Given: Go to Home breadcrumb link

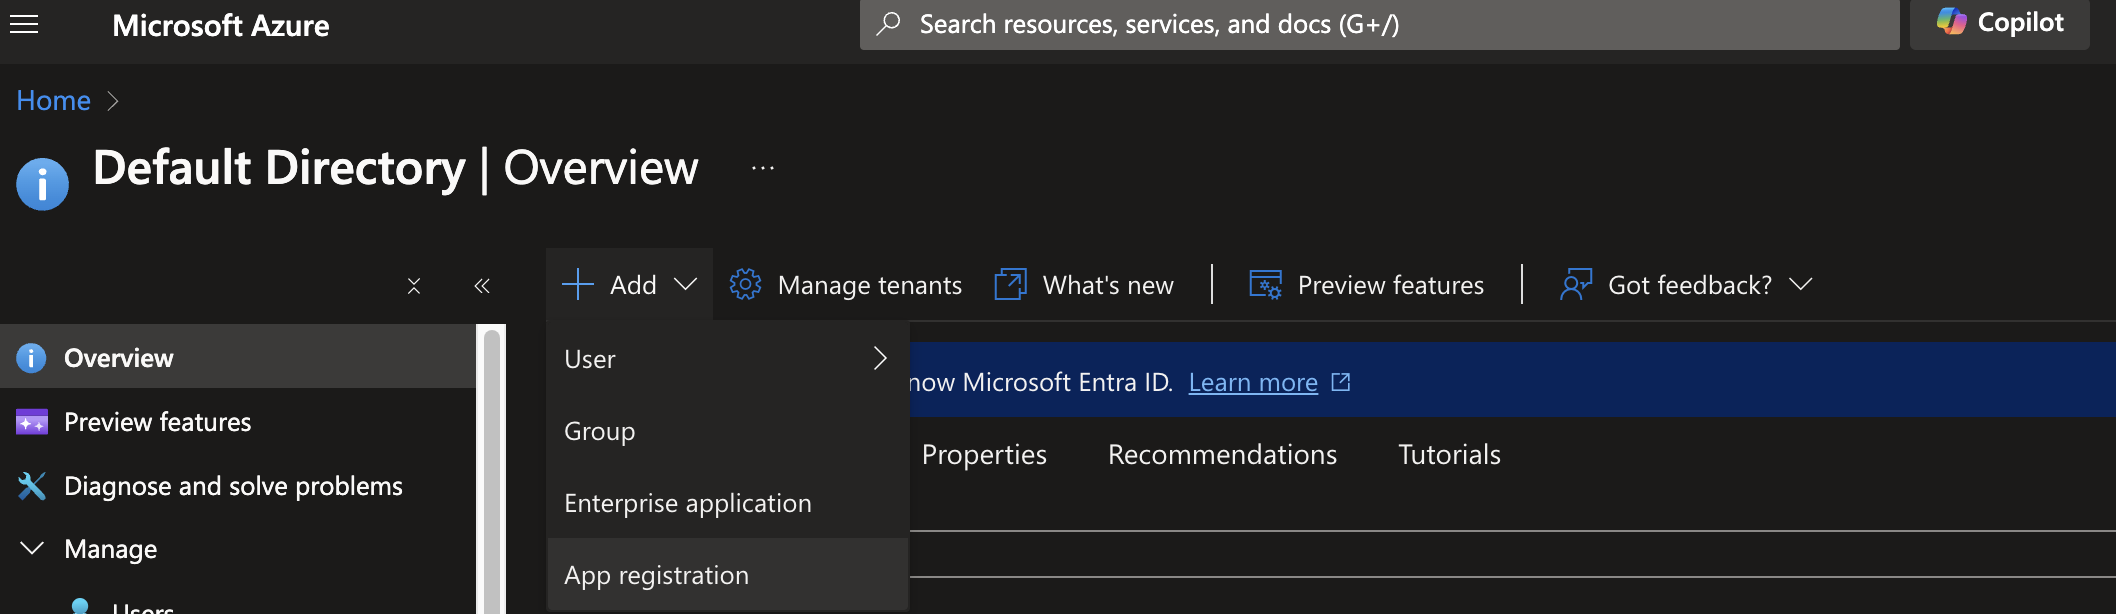Looking at the screenshot, I should [54, 100].
